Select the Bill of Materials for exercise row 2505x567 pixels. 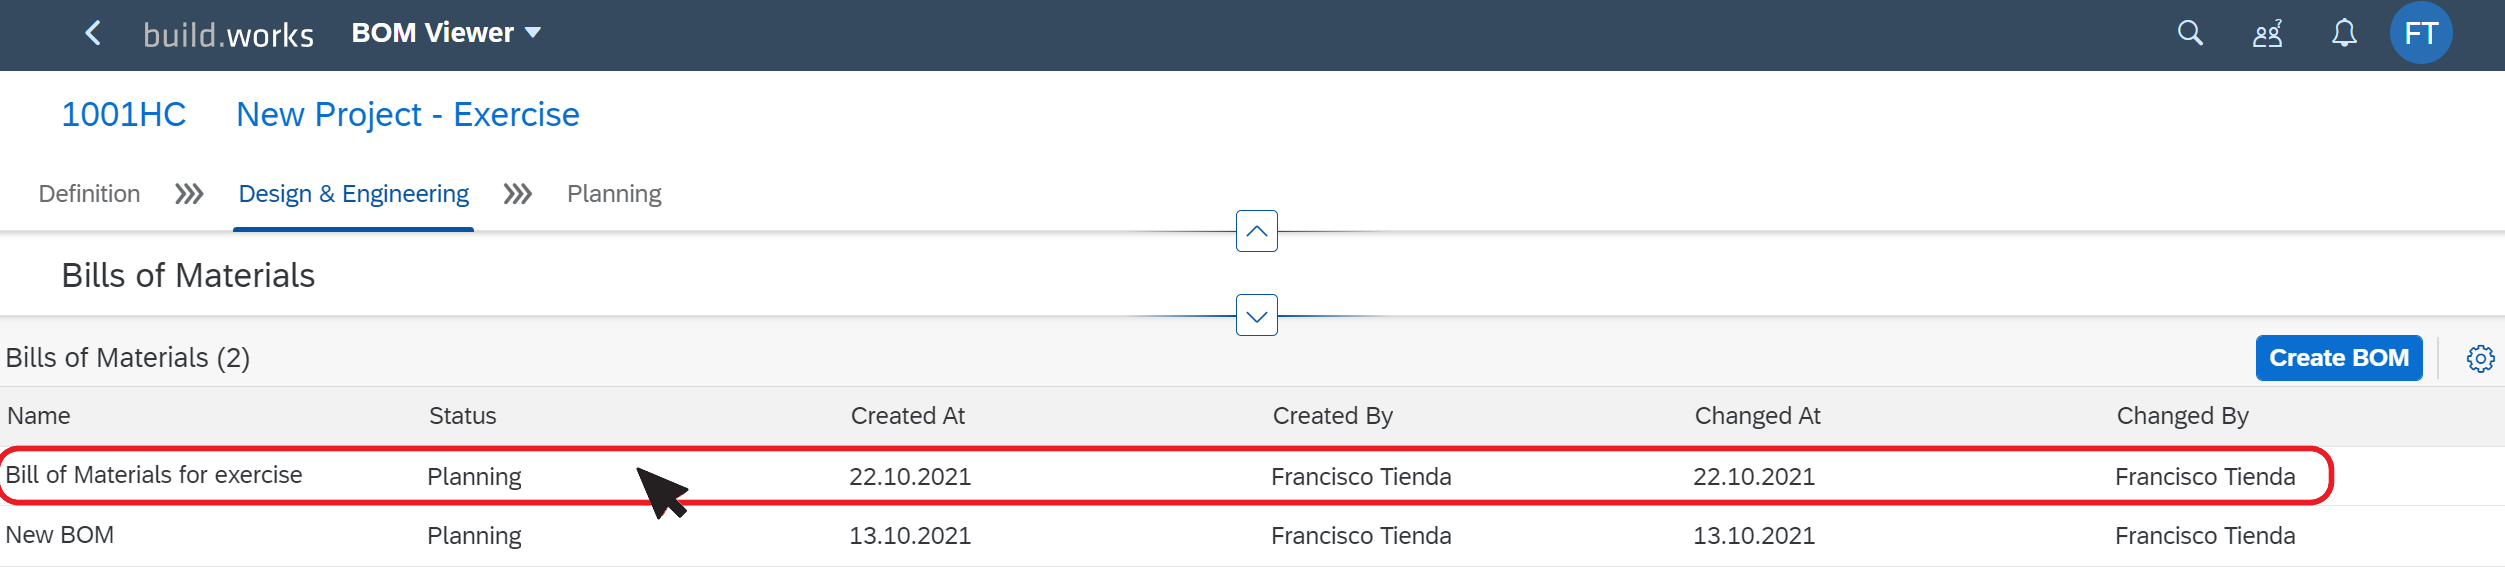pyautogui.click(x=1252, y=476)
